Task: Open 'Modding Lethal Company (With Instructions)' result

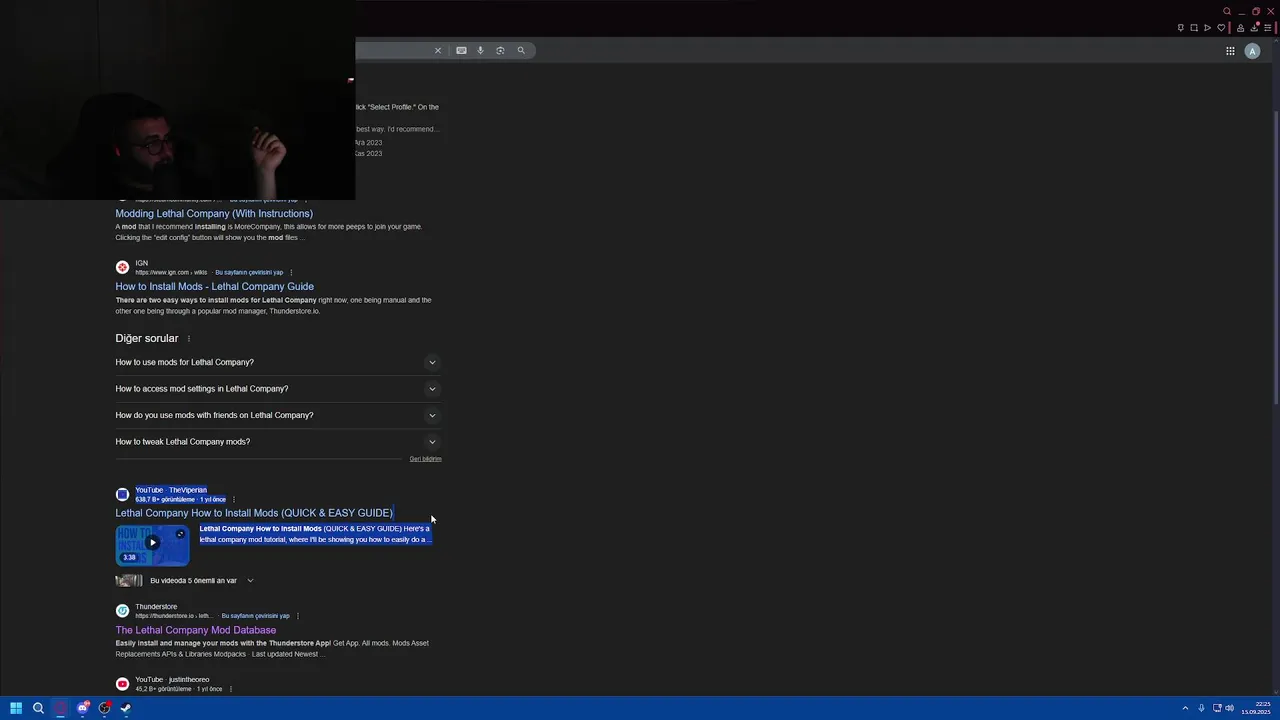Action: pyautogui.click(x=214, y=214)
